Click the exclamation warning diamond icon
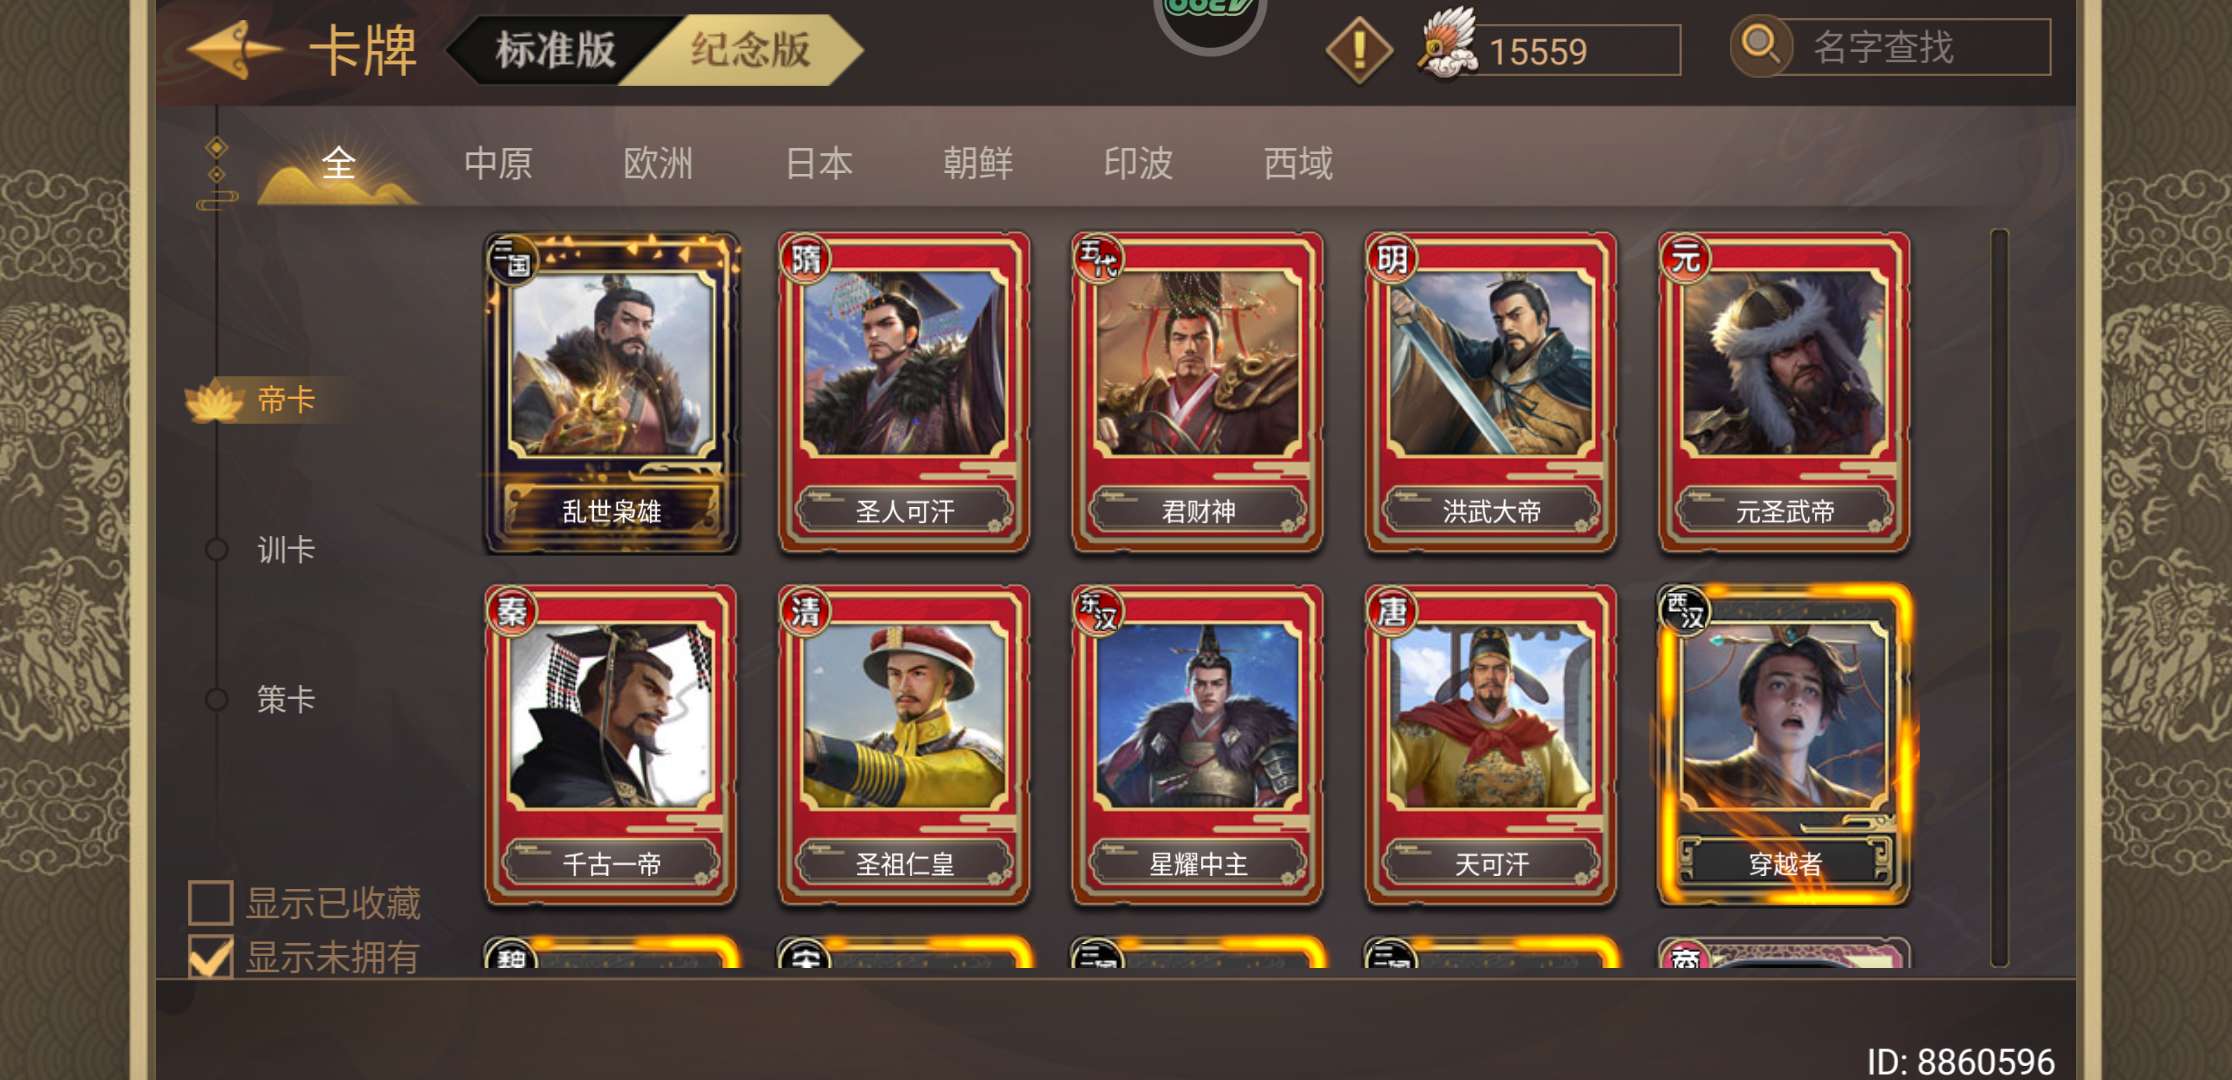Screen dimensions: 2232x1080 1358,49
